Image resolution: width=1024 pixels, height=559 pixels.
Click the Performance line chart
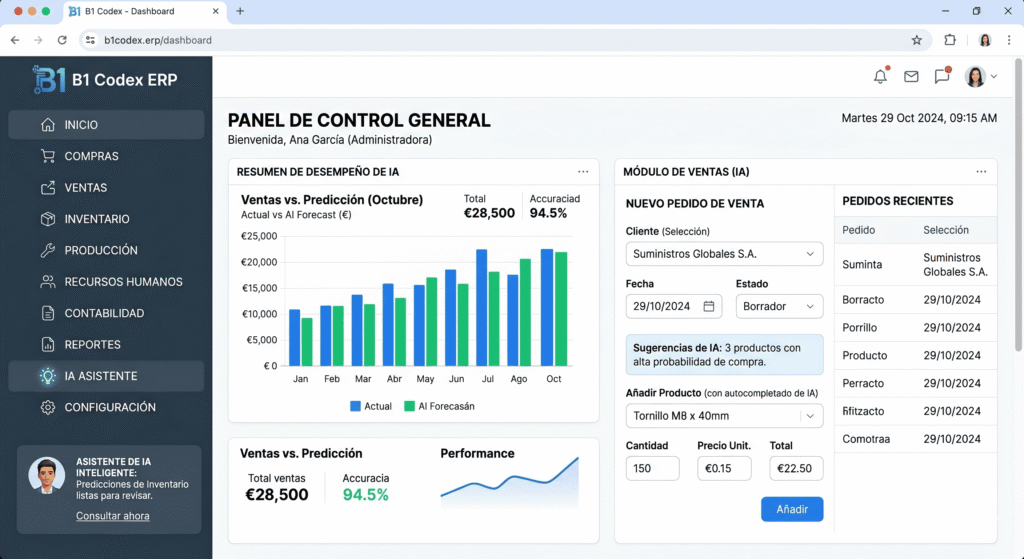[x=509, y=481]
